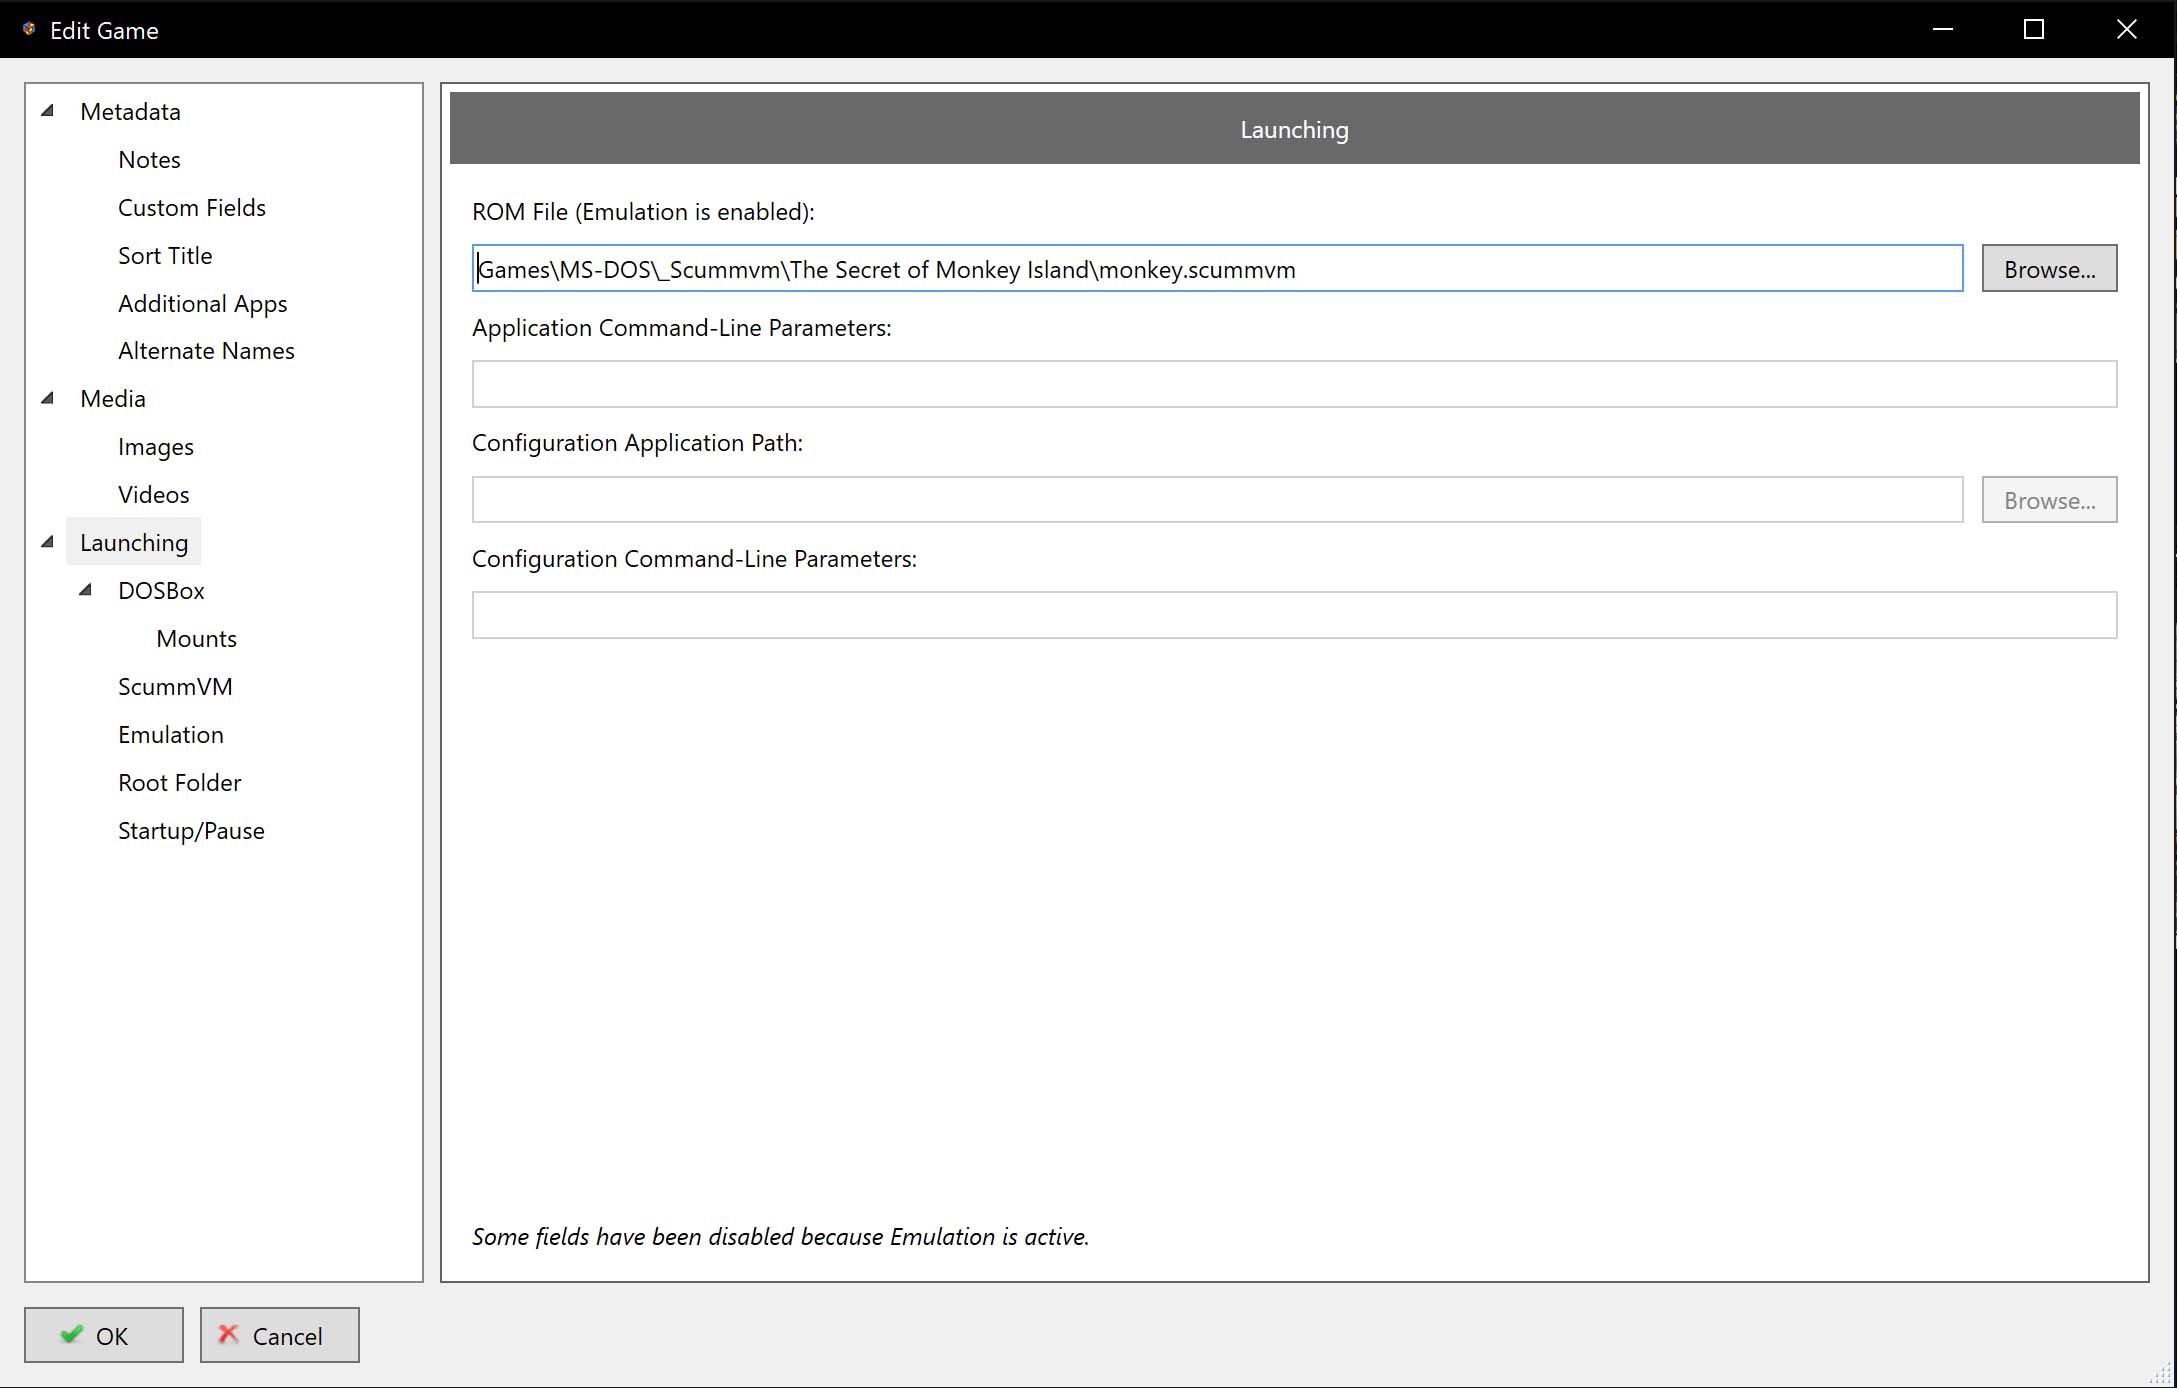Minimize the Edit Game window
This screenshot has width=2177, height=1388.
(x=1942, y=29)
